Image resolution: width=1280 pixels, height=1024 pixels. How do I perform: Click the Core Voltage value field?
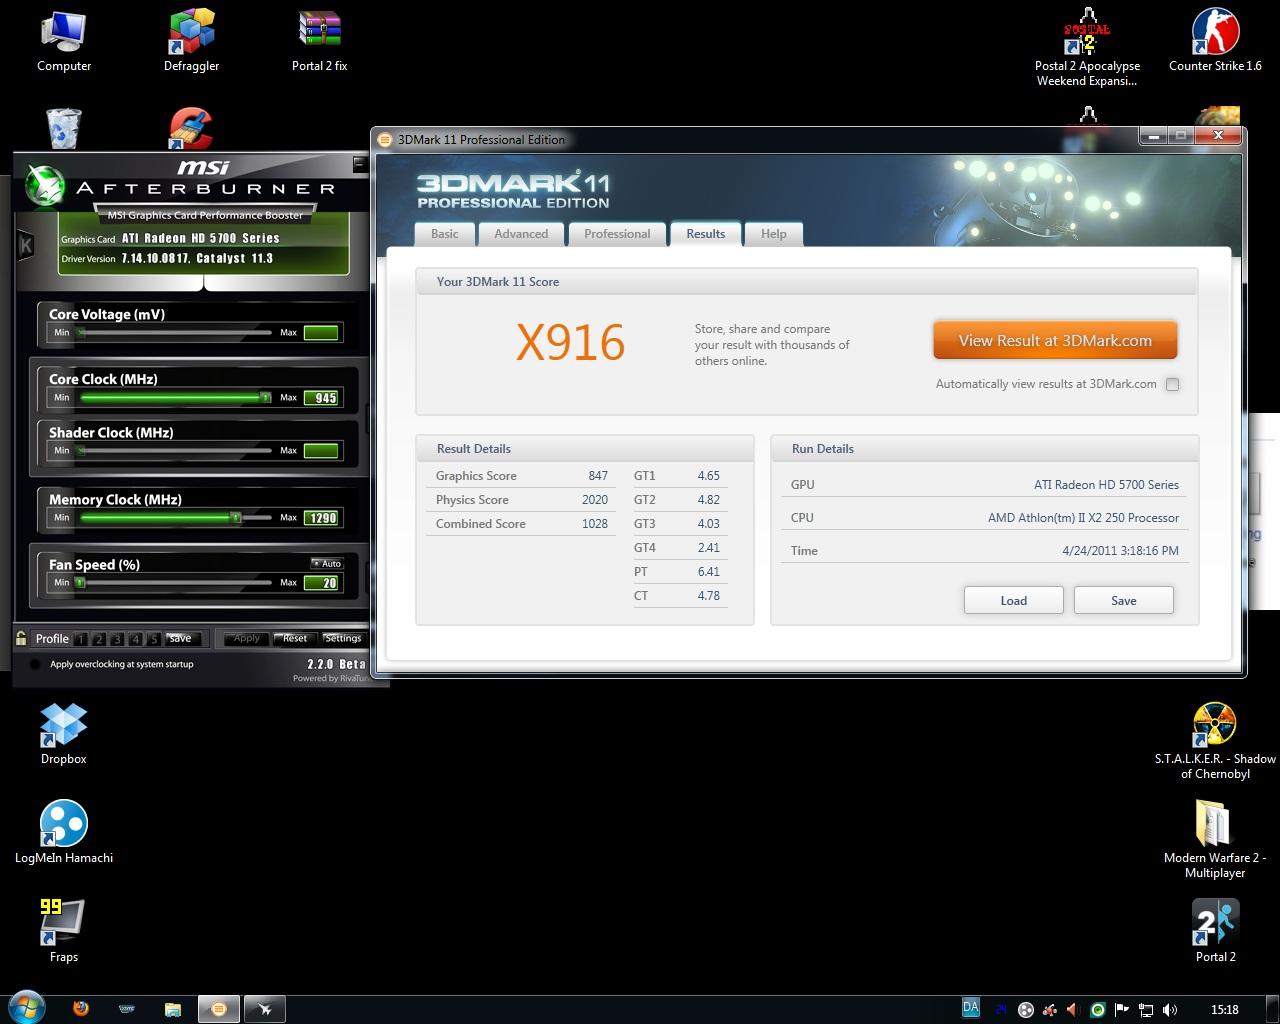point(322,332)
